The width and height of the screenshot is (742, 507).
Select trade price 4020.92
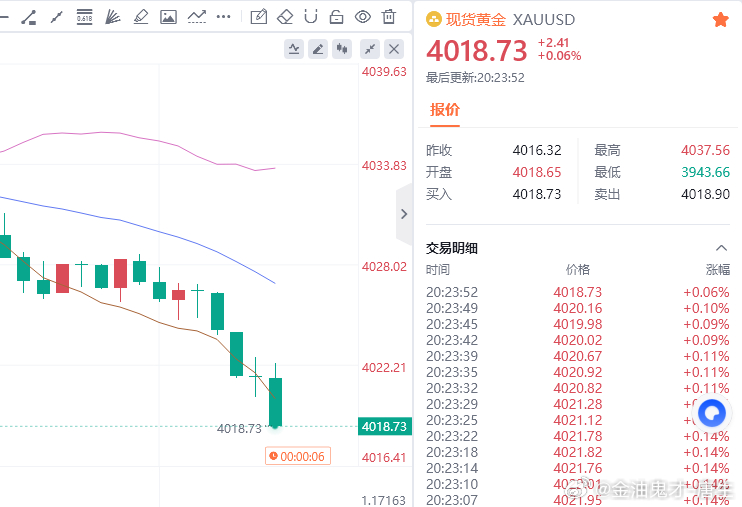[578, 373]
